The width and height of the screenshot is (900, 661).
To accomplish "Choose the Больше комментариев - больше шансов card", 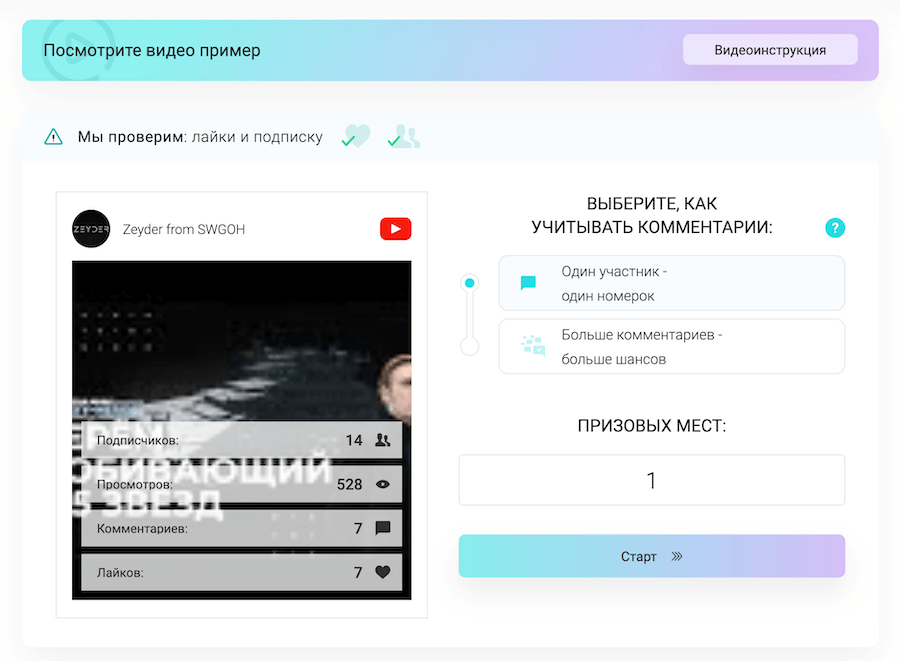I will [672, 347].
